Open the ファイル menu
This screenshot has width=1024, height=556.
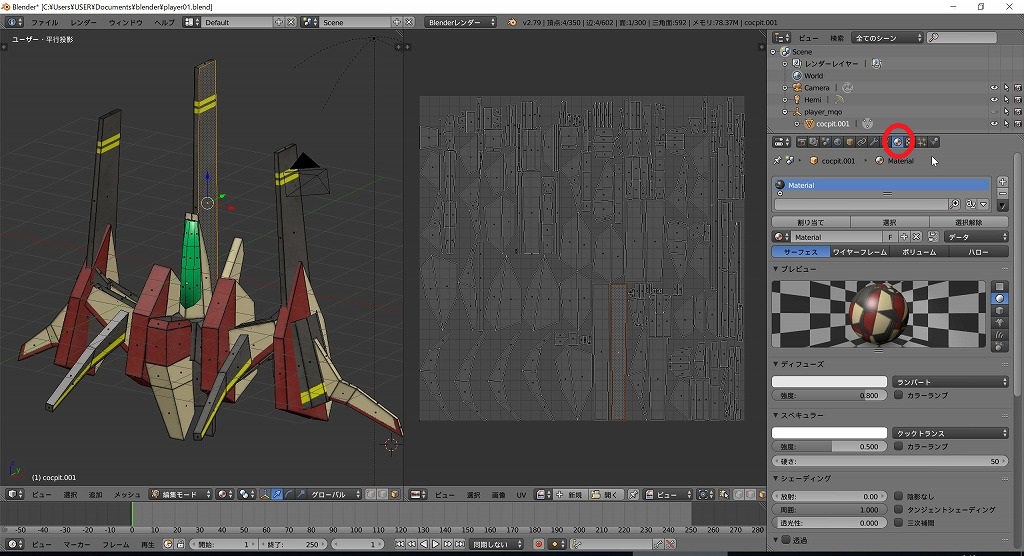click(x=44, y=22)
